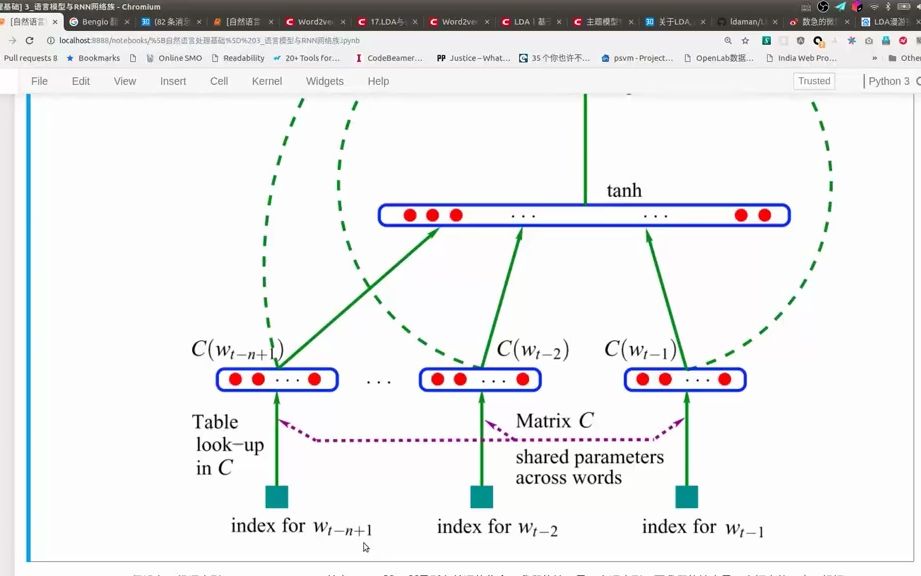921x576 pixels.
Task: Toggle the notebook Trusted status button
Action: tap(814, 81)
